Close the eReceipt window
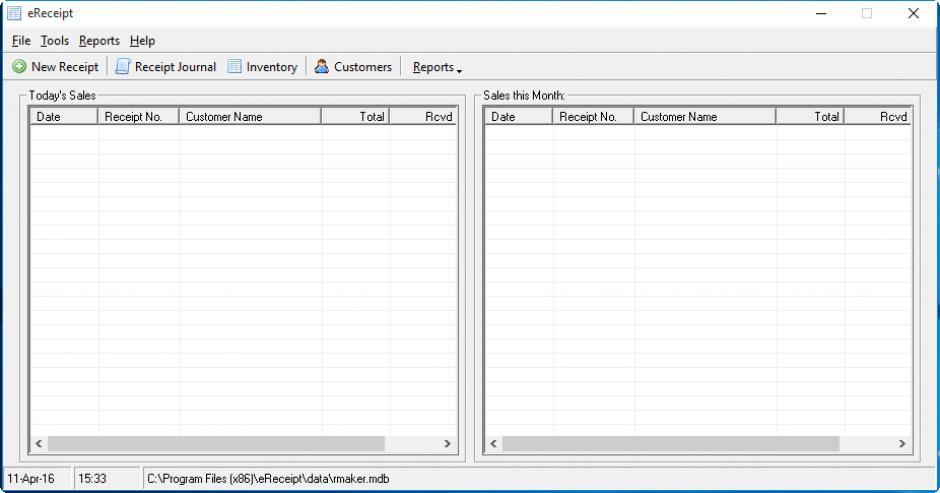 [x=913, y=13]
